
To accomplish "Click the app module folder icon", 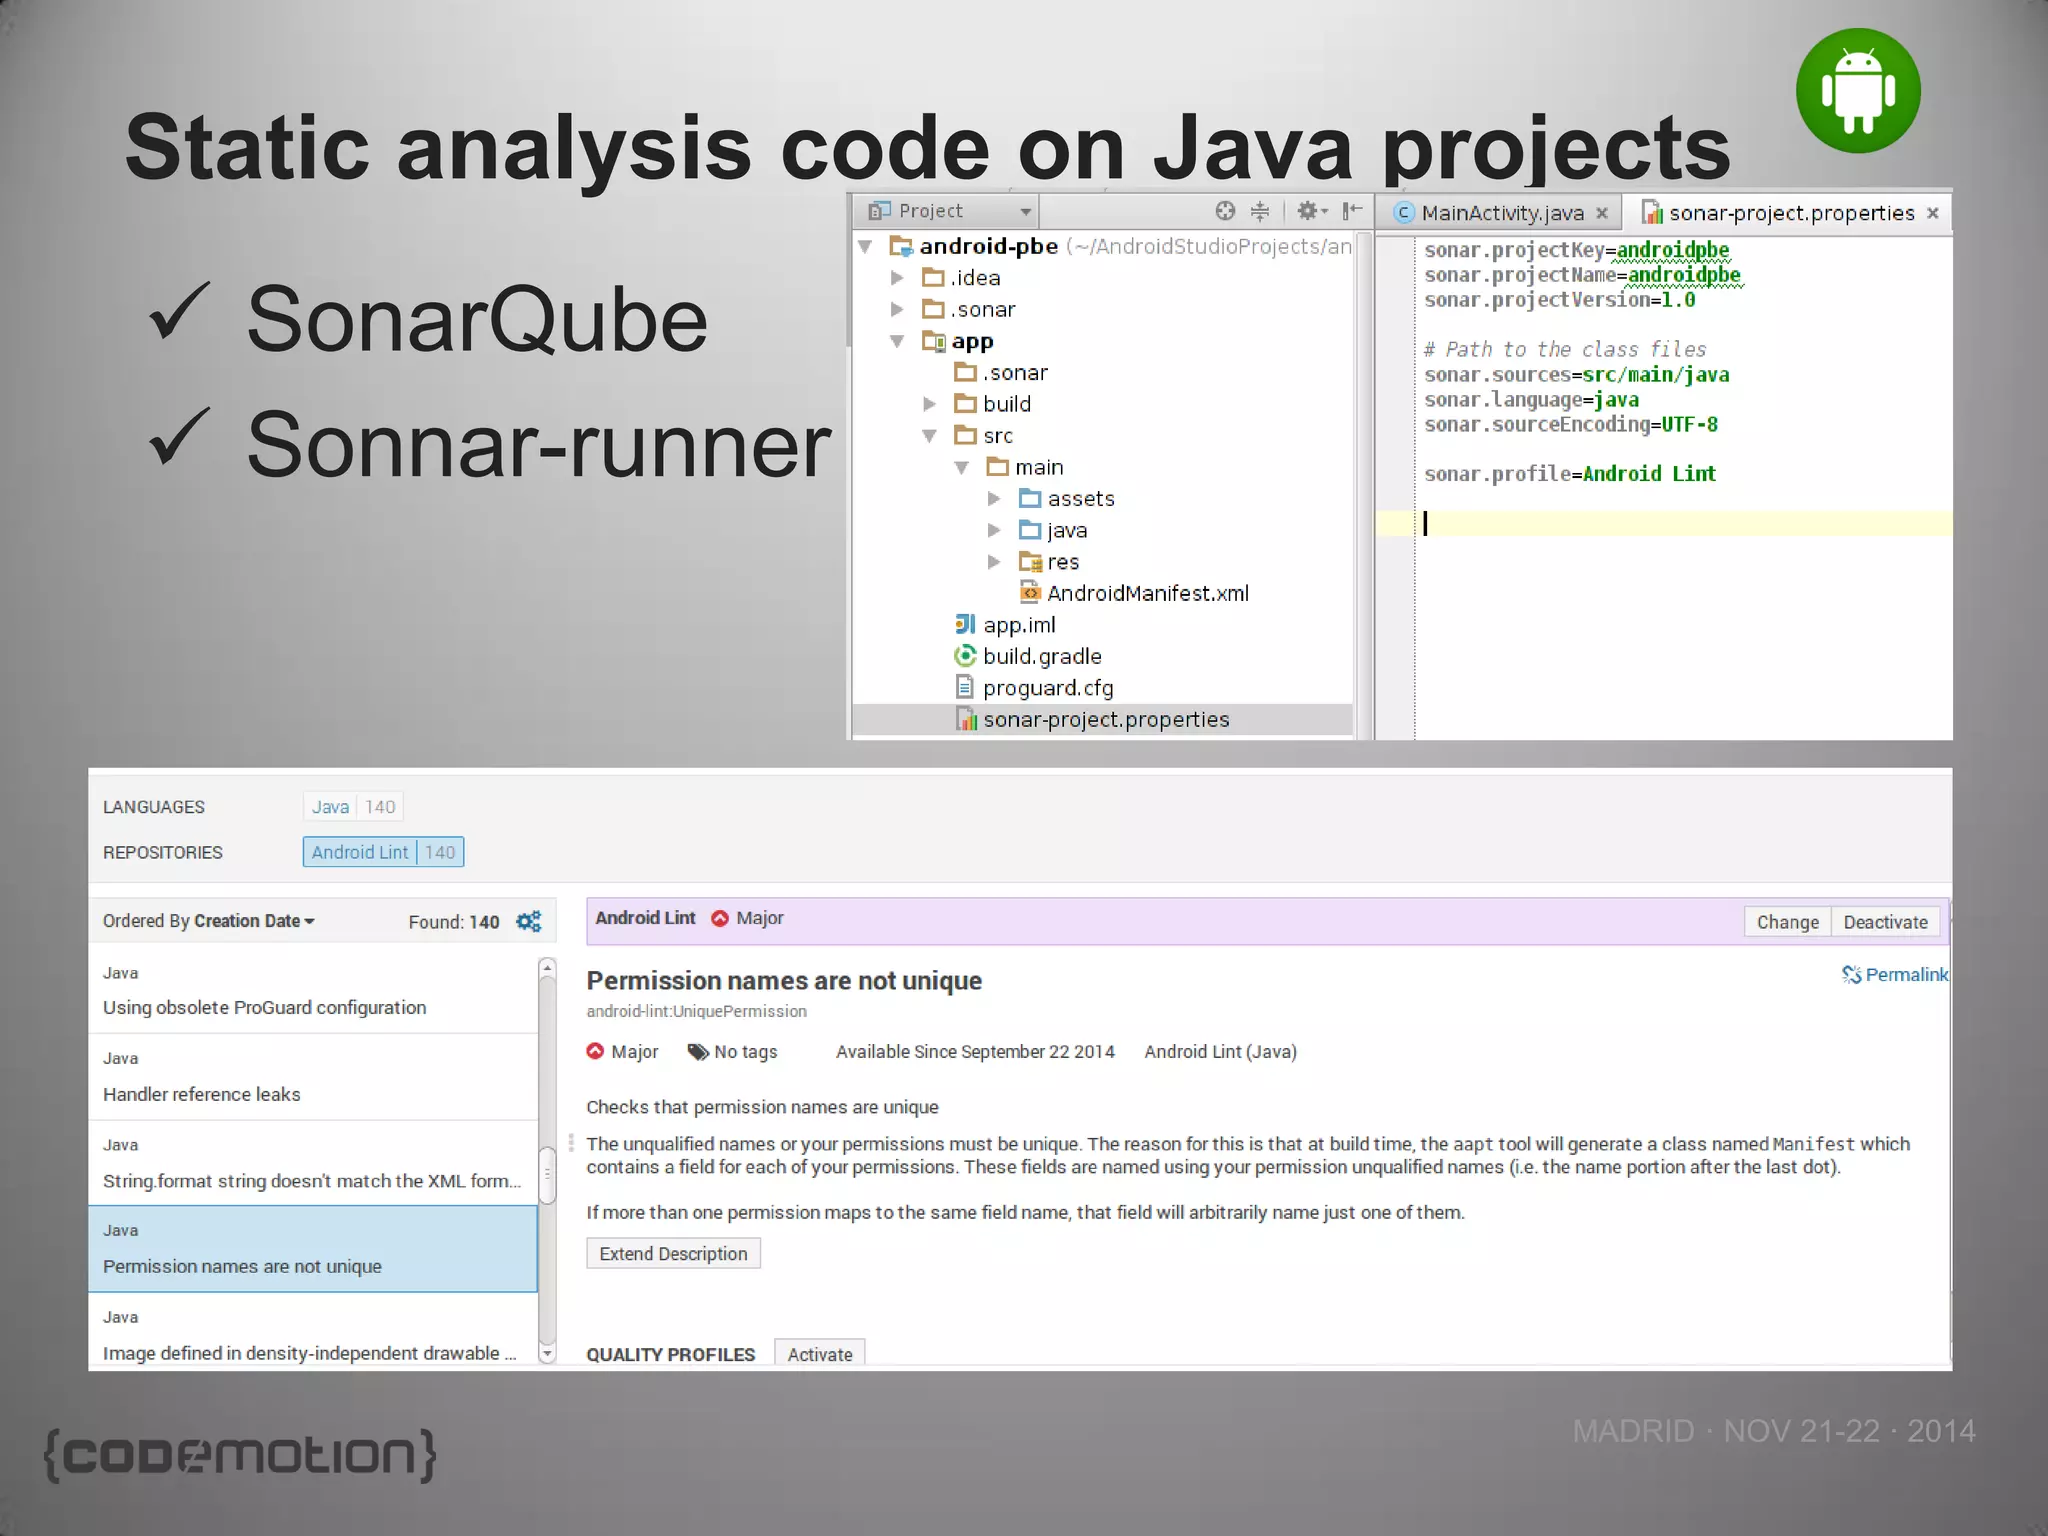I will coord(933,341).
